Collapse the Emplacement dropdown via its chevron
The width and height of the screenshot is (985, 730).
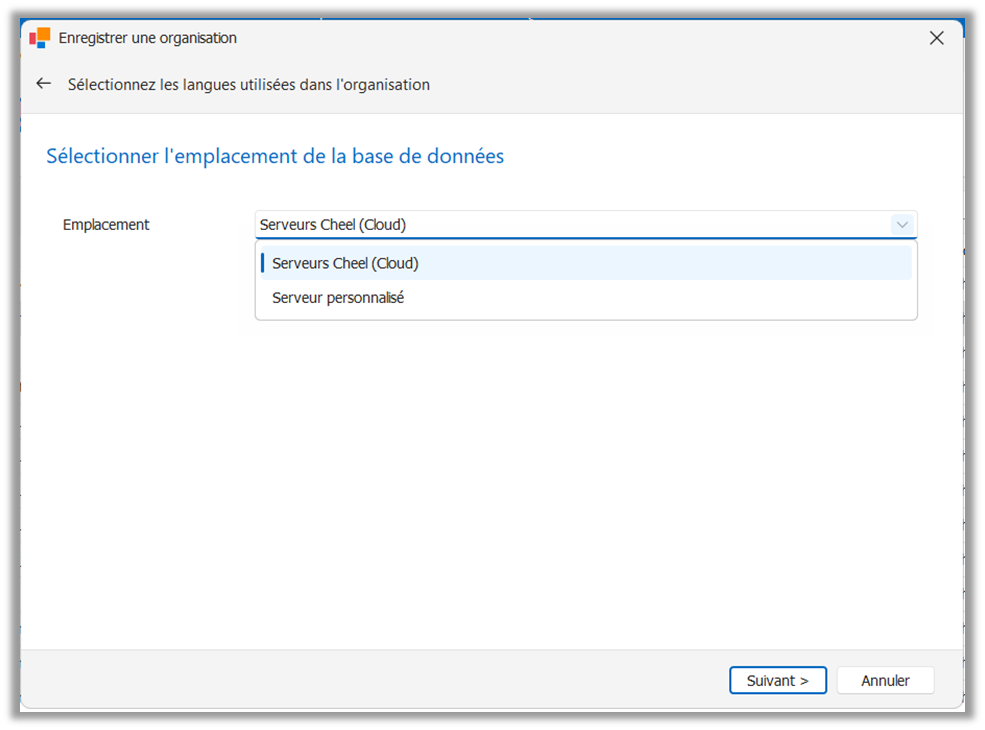[902, 225]
